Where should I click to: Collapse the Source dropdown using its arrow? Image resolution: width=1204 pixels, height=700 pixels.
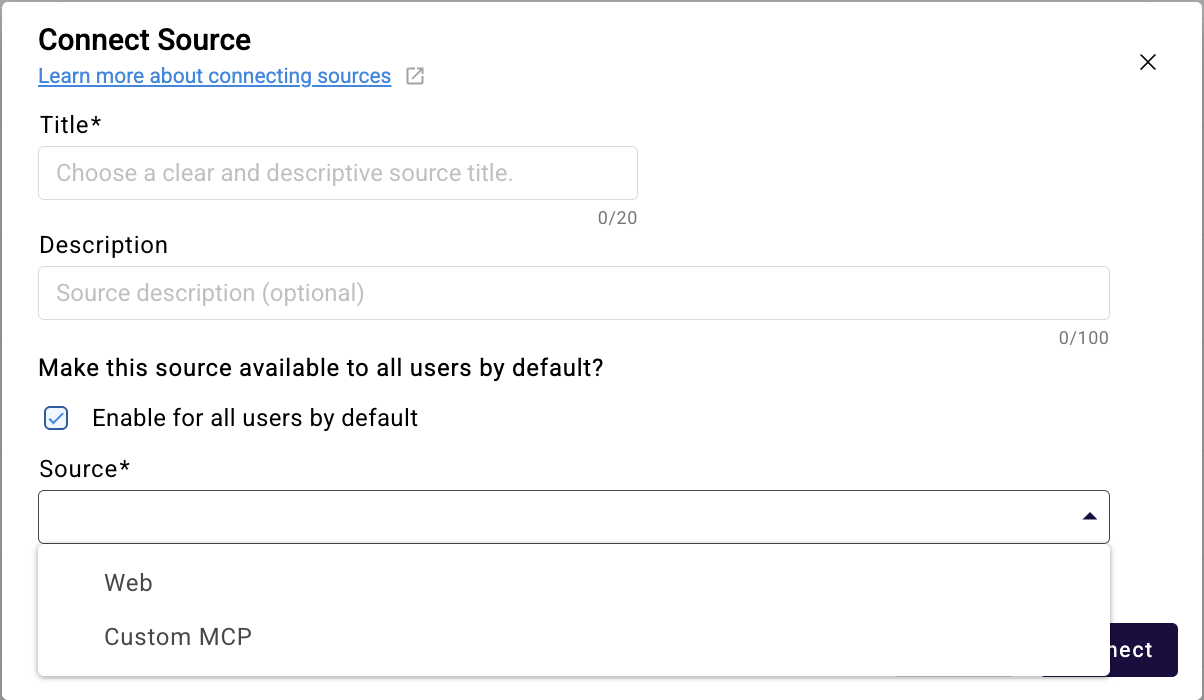click(1089, 517)
